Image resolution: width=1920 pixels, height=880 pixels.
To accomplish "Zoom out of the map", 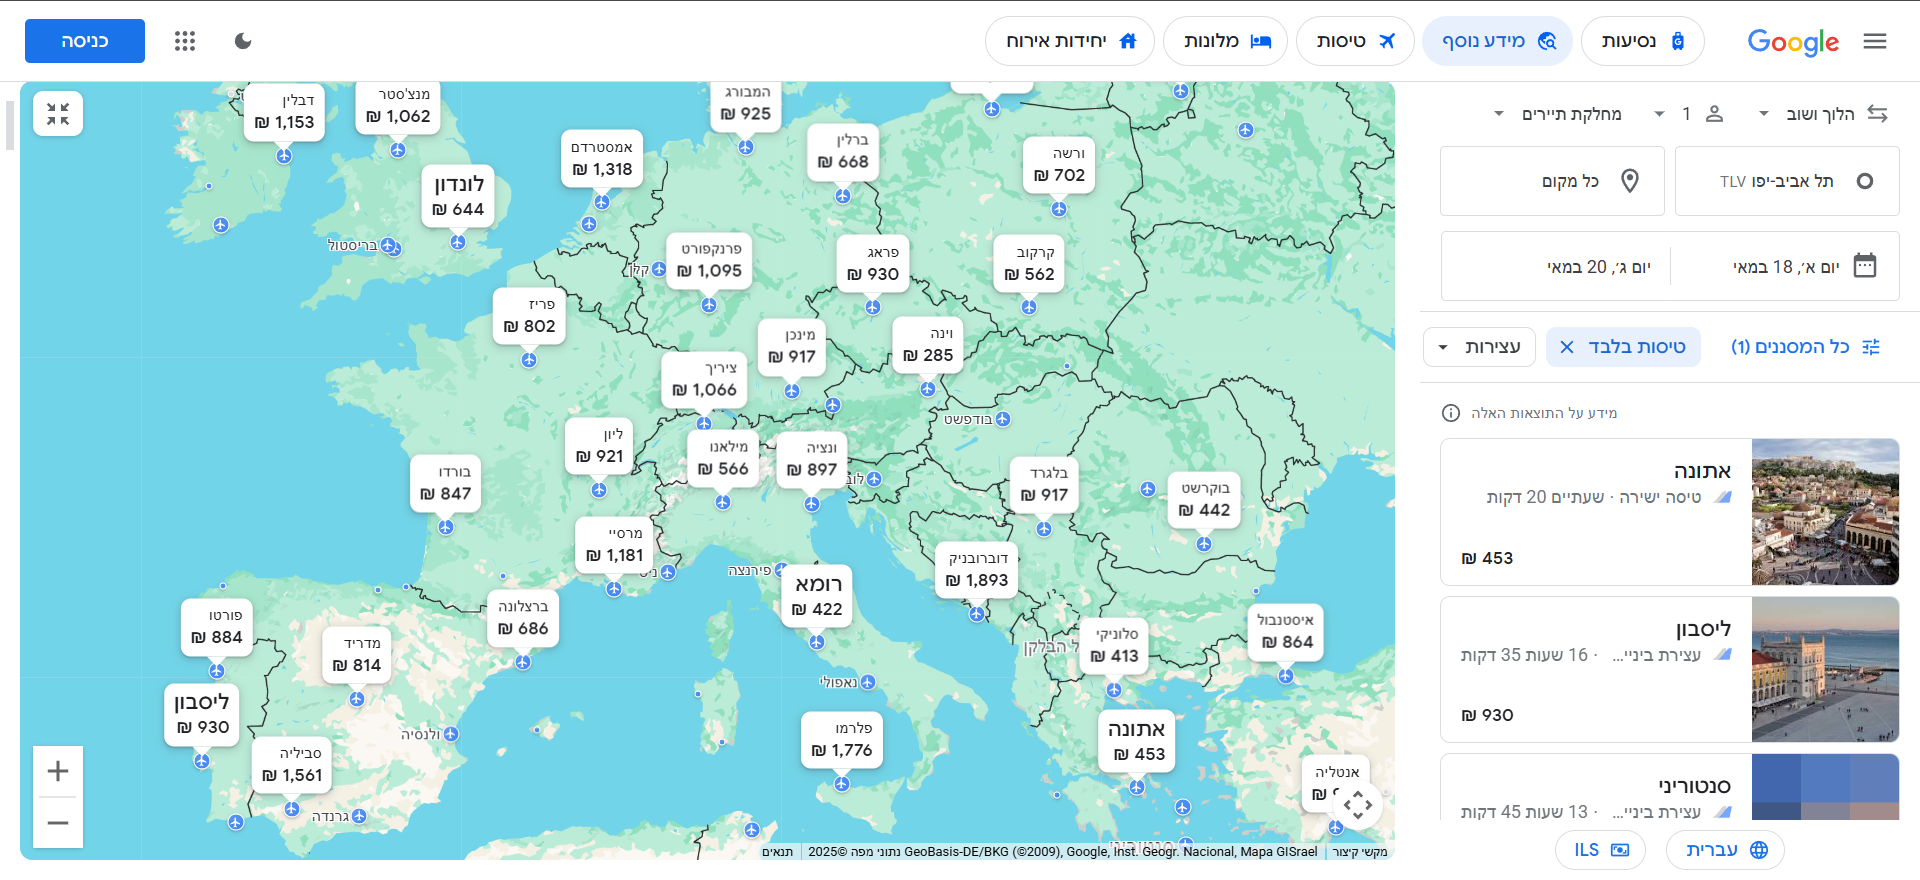I will click(58, 823).
